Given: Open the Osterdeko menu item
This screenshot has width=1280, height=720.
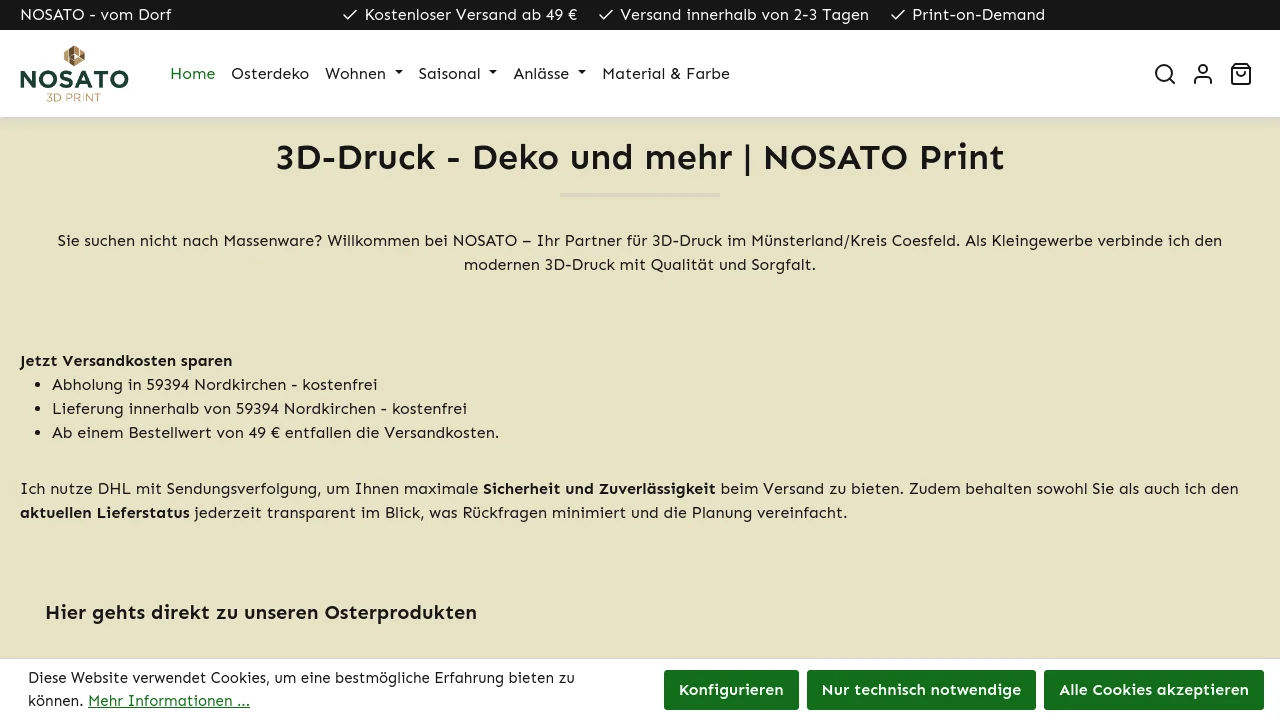Looking at the screenshot, I should click(270, 74).
